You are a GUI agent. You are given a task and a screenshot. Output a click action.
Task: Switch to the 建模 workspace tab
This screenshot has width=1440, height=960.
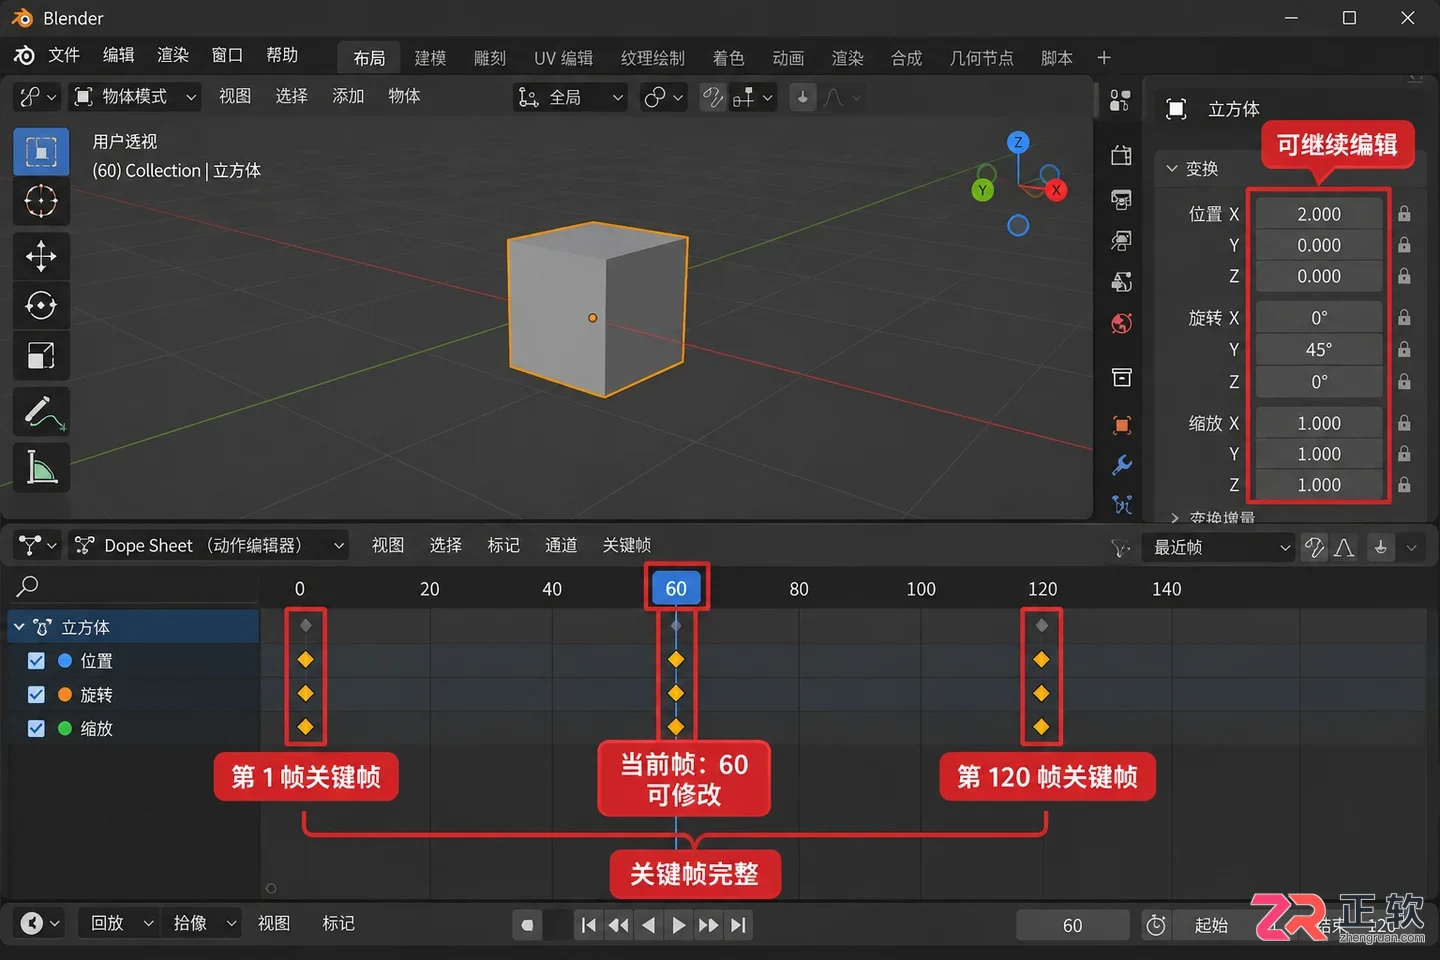coord(430,58)
